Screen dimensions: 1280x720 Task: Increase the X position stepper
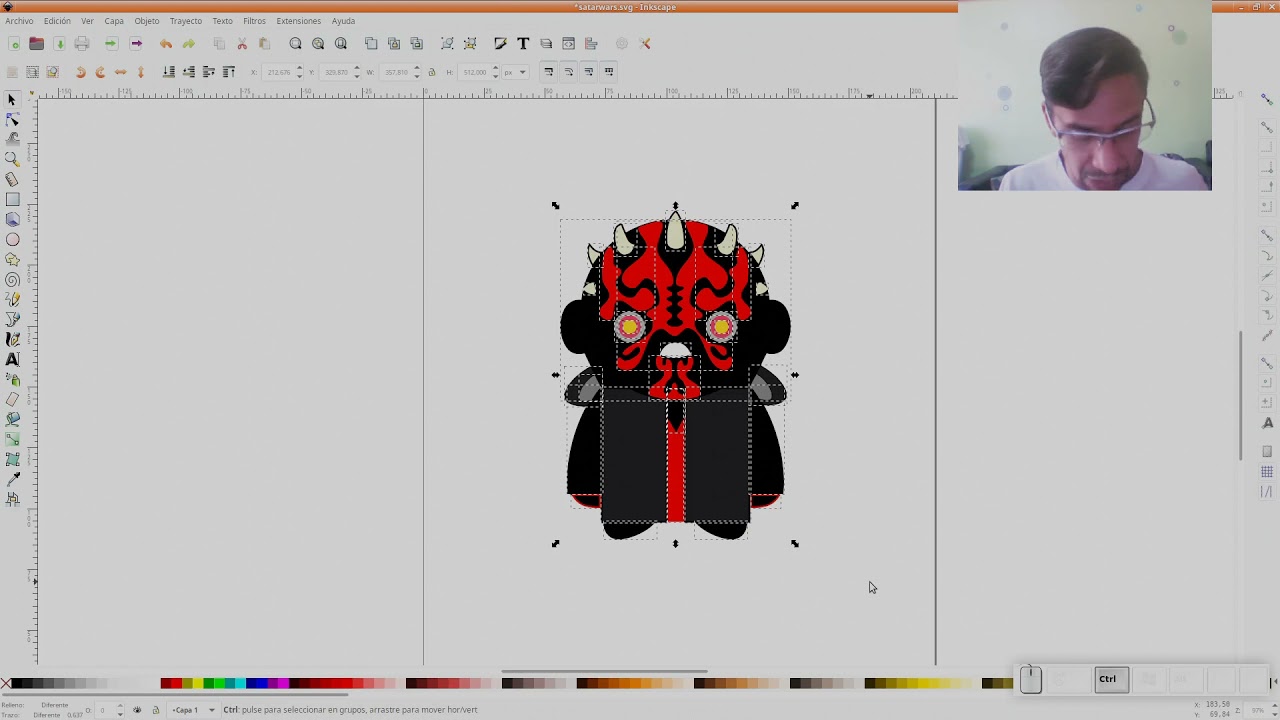point(300,69)
